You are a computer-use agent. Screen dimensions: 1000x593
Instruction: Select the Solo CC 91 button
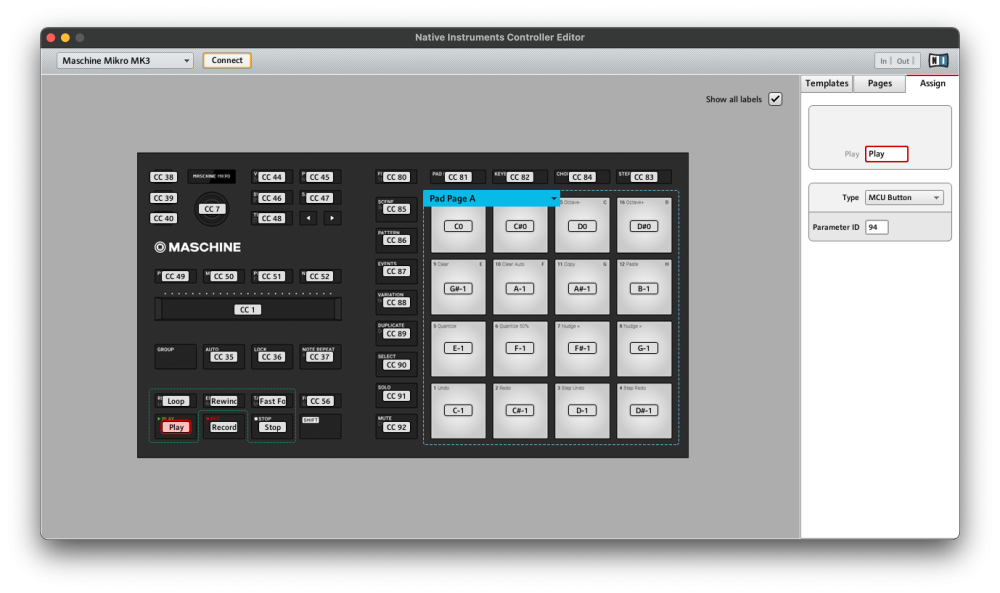396,395
